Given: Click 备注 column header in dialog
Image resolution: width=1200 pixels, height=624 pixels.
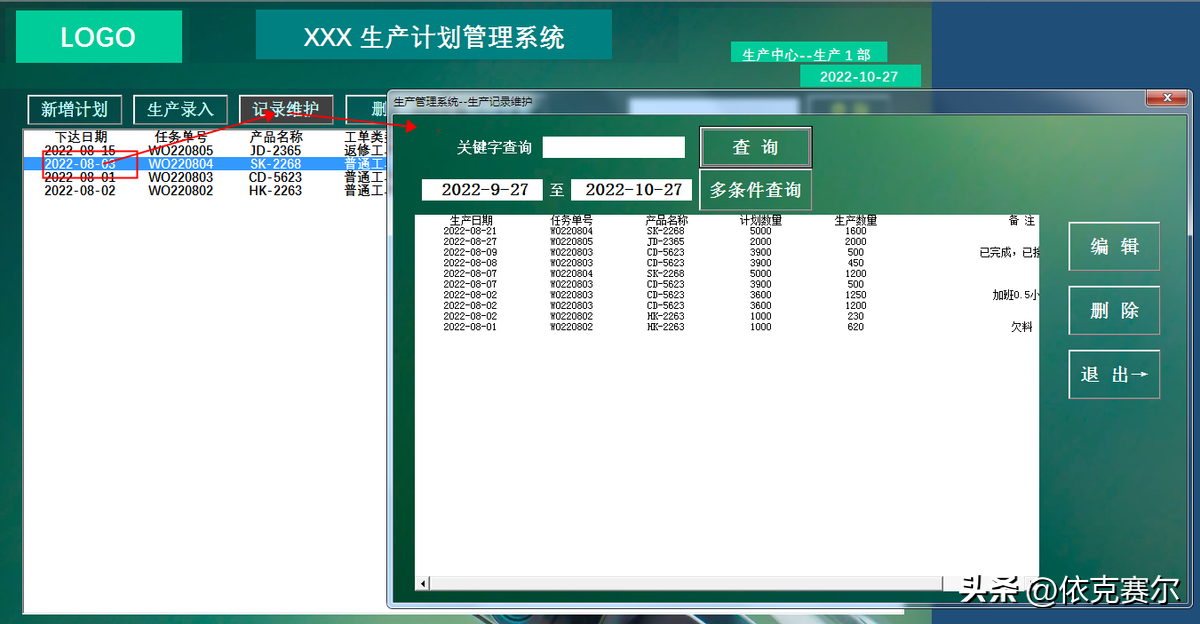Looking at the screenshot, I should (x=1022, y=220).
